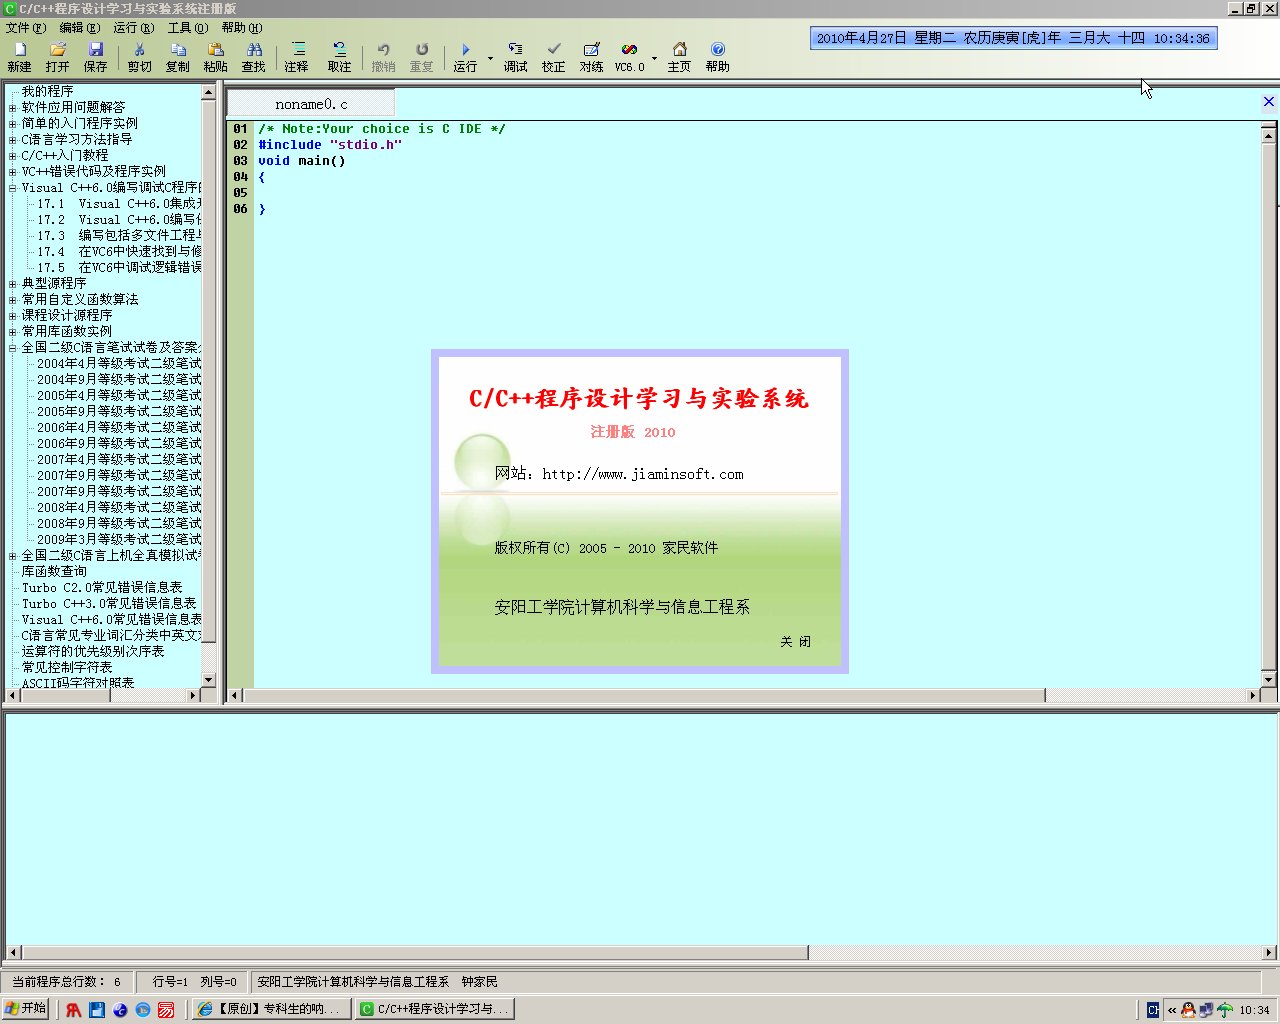Expand 典型源程序 tree node
Viewport: 1280px width, 1024px height.
tap(13, 284)
